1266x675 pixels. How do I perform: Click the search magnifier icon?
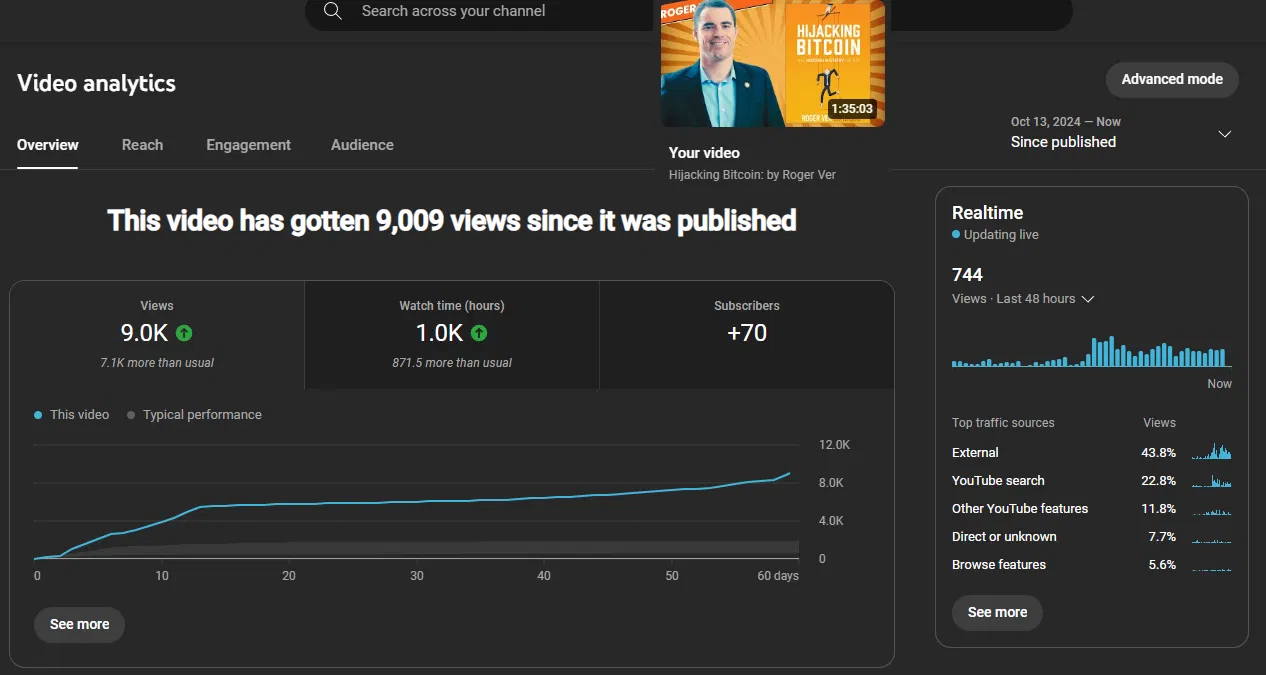333,11
